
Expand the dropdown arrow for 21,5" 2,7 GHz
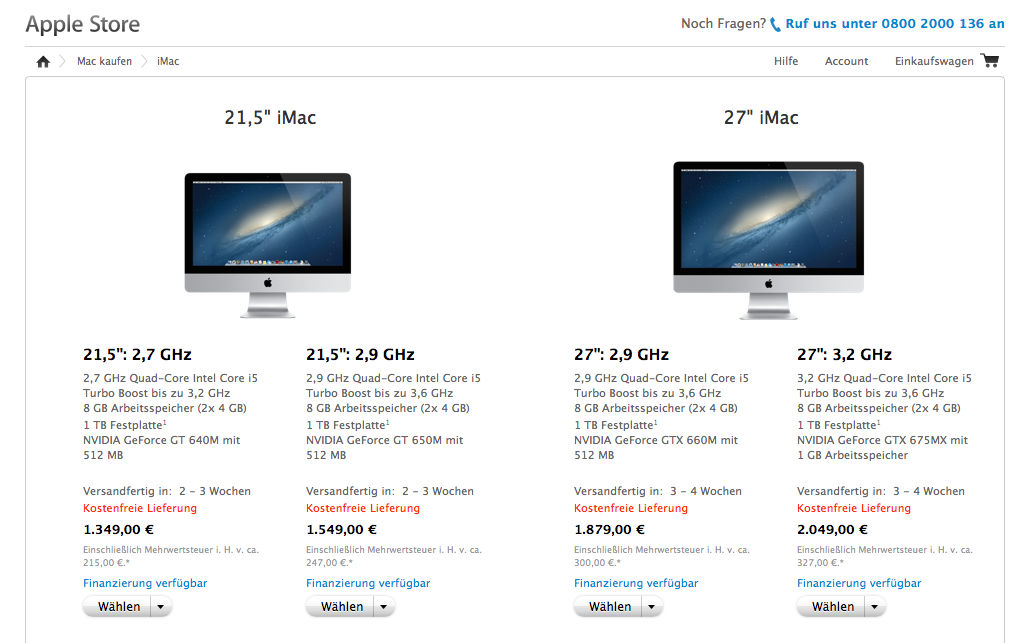pyautogui.click(x=161, y=607)
